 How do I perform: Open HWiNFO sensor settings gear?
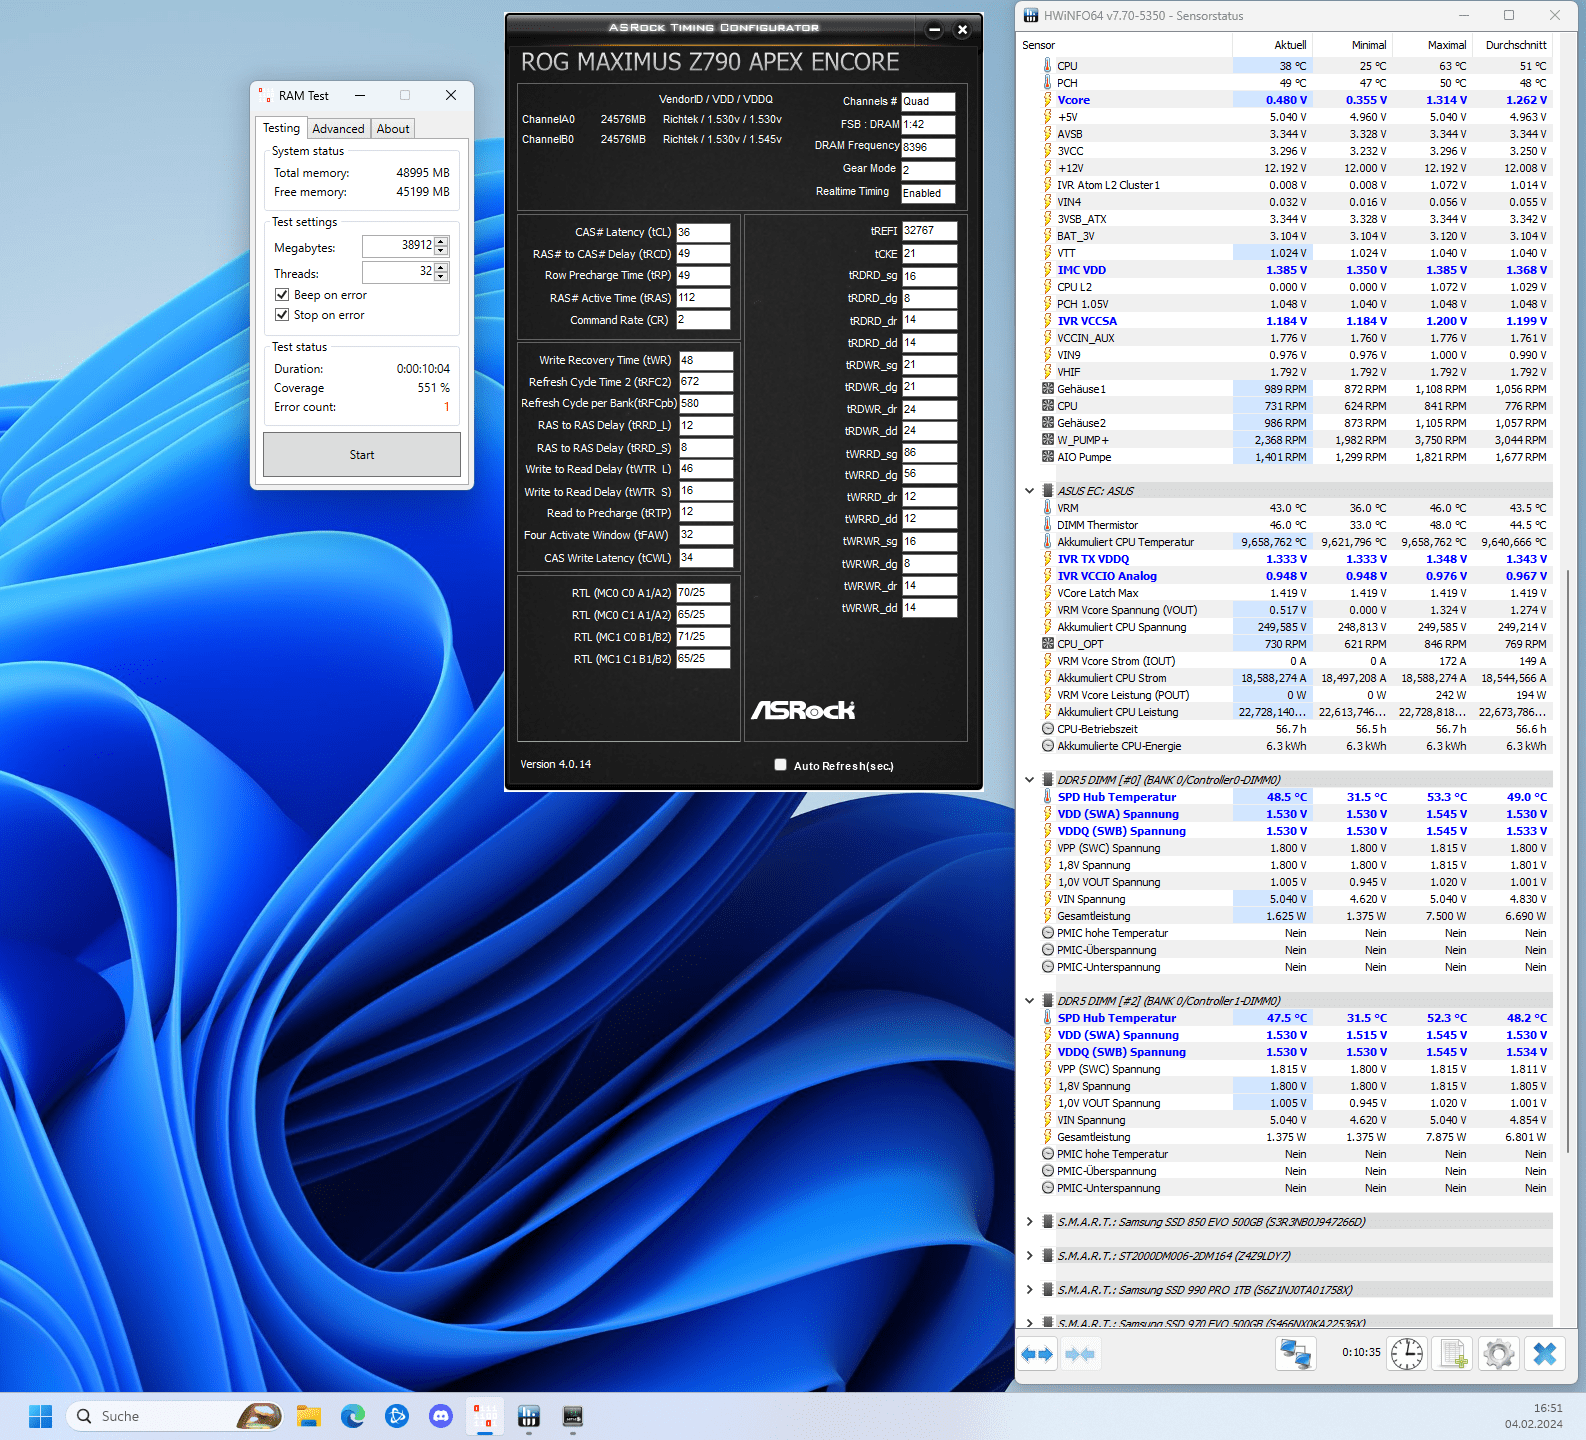(x=1498, y=1354)
